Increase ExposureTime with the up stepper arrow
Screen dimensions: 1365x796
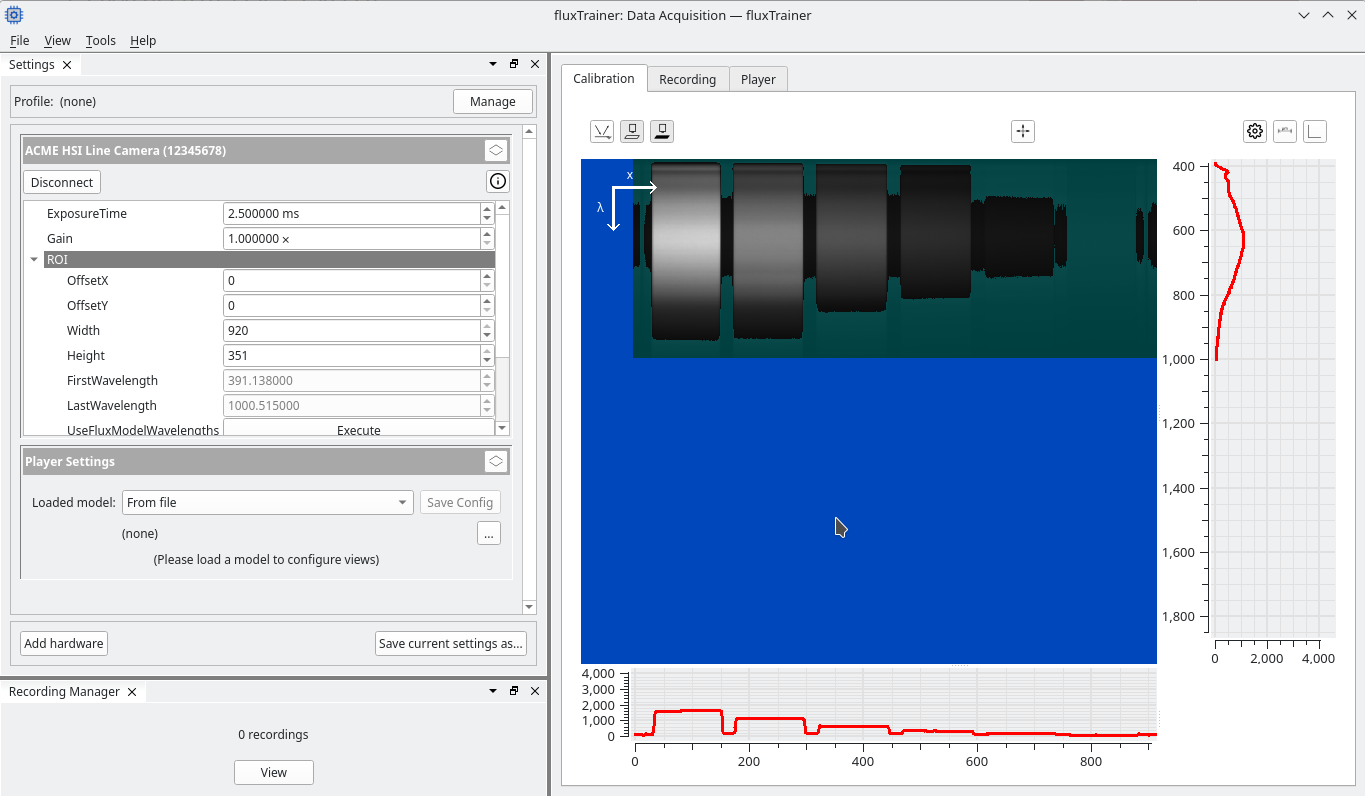tap(487, 208)
